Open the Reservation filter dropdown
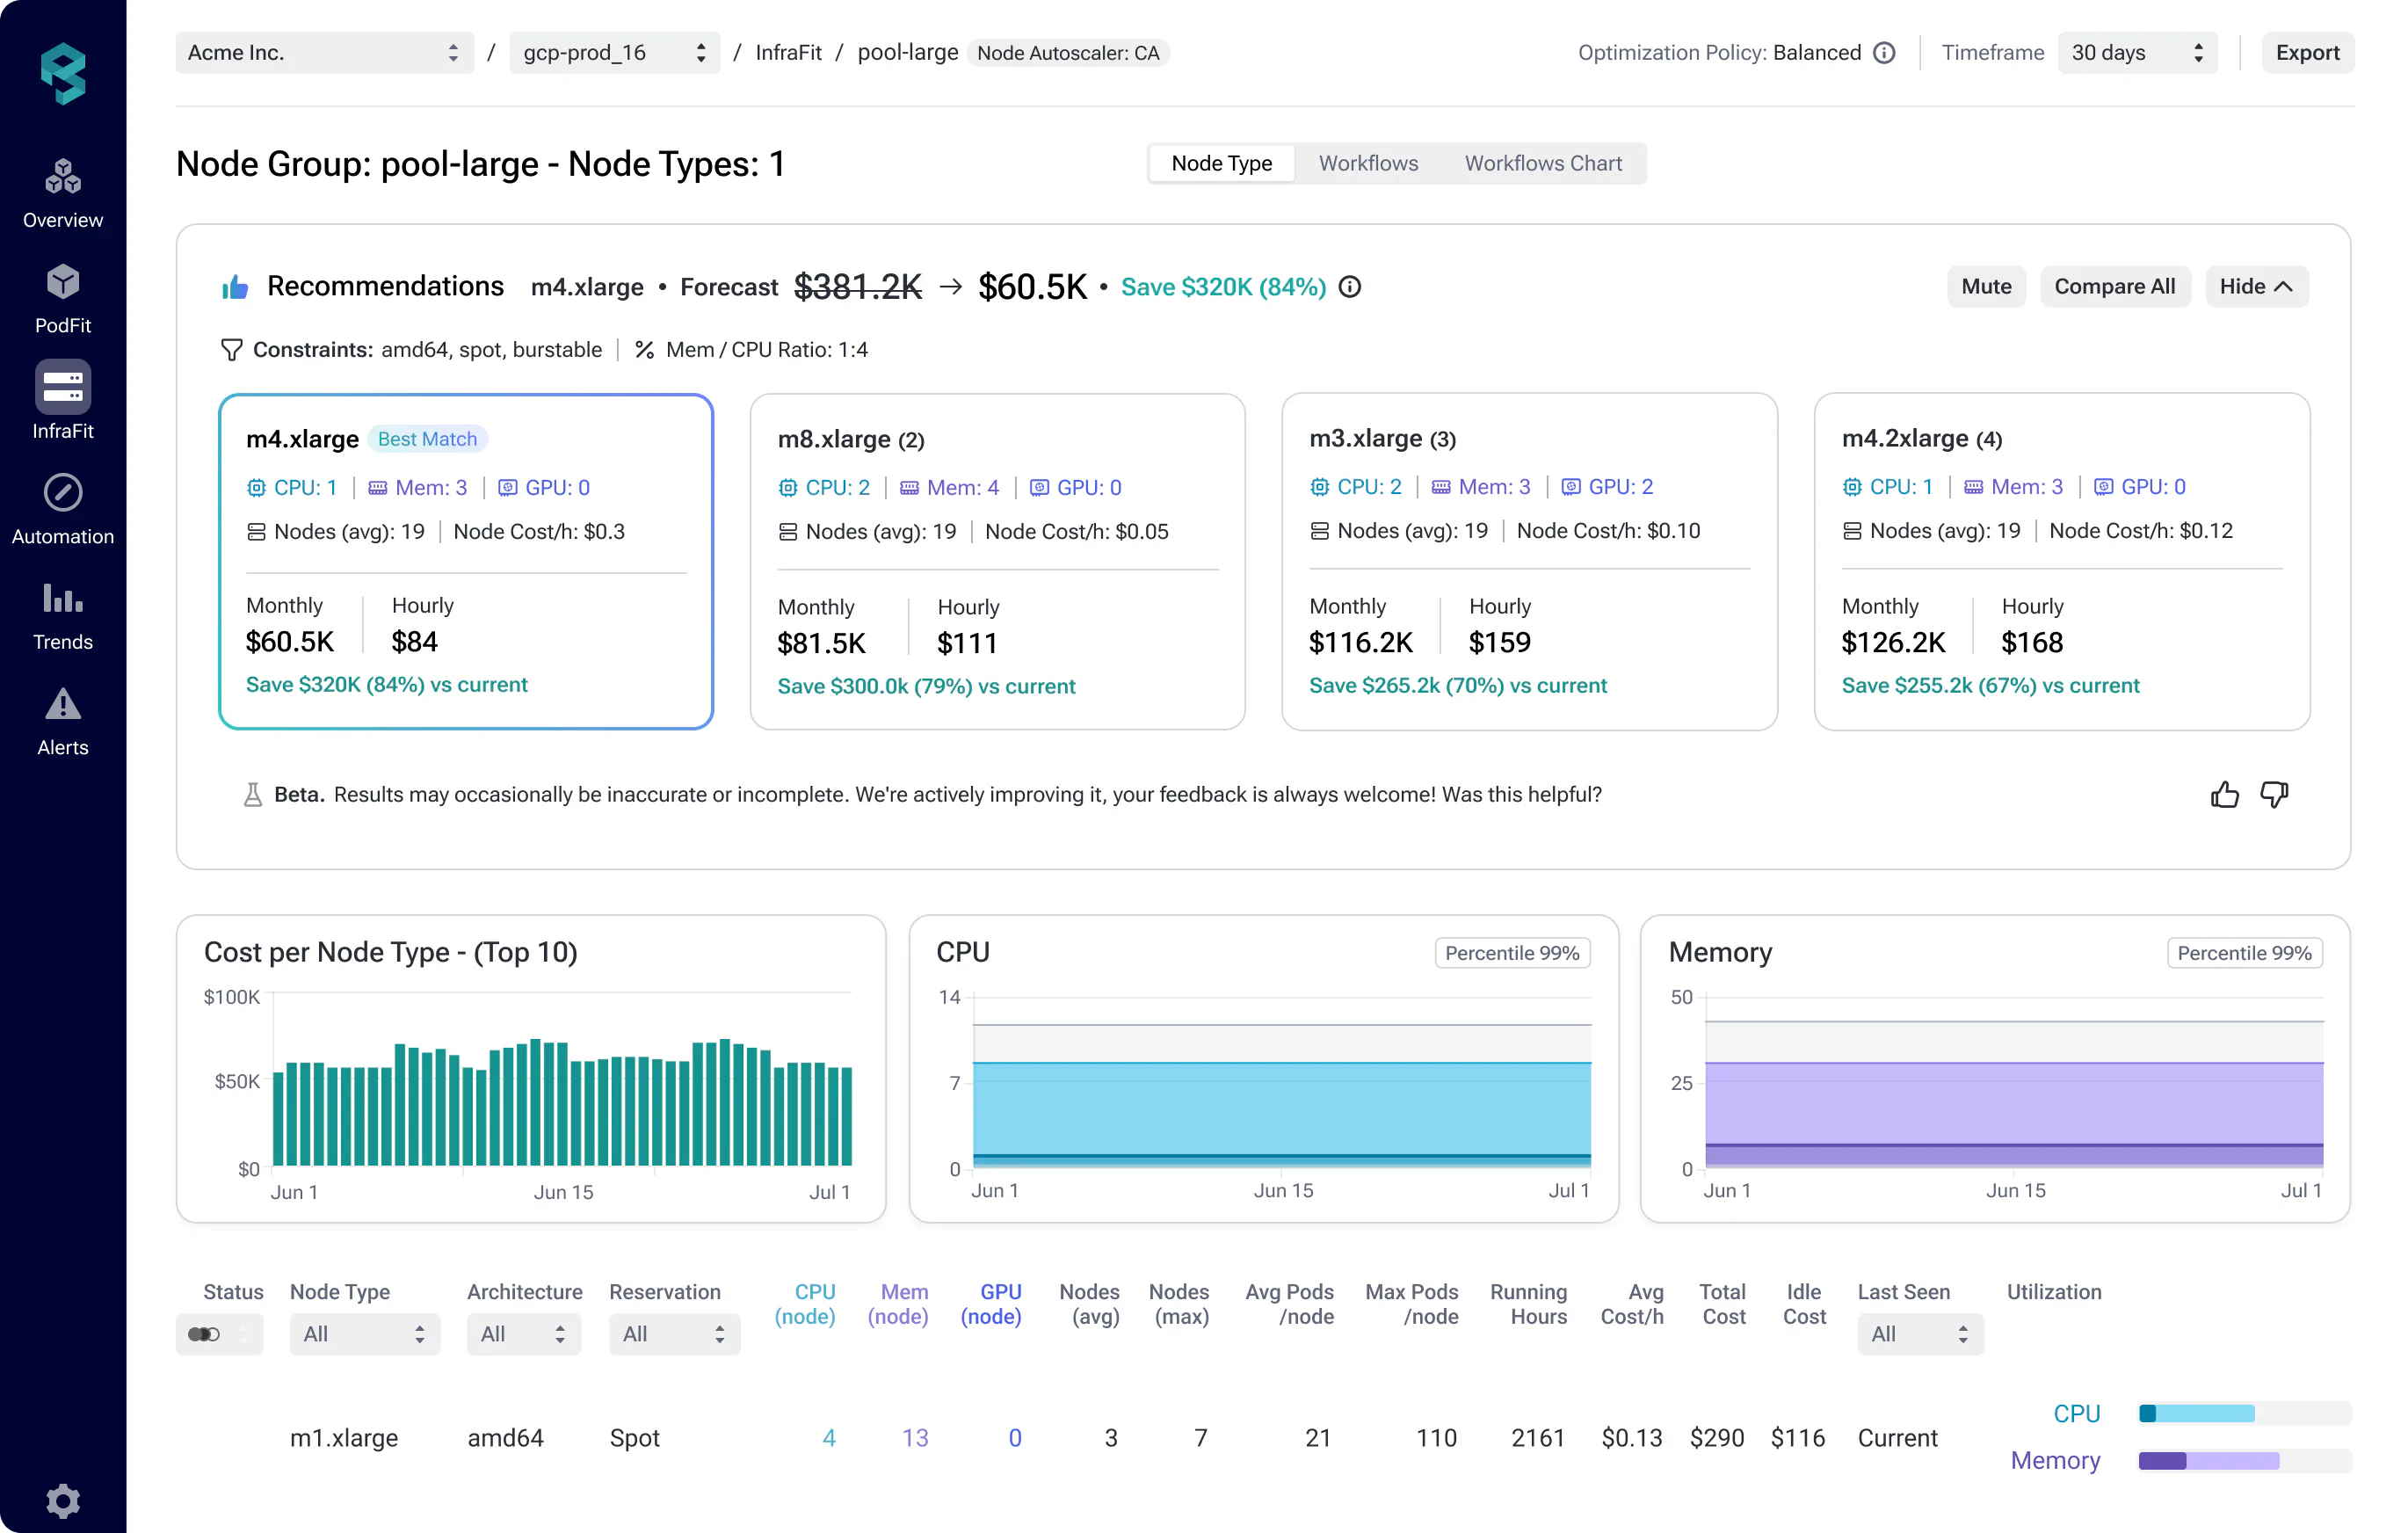 click(674, 1334)
